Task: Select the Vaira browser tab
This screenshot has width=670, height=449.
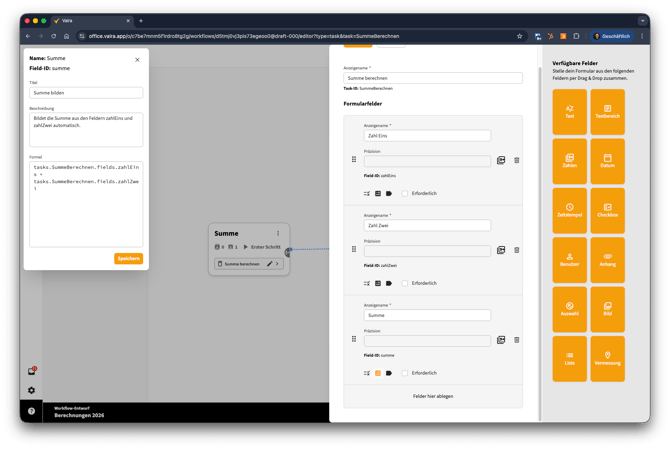Action: coord(92,21)
